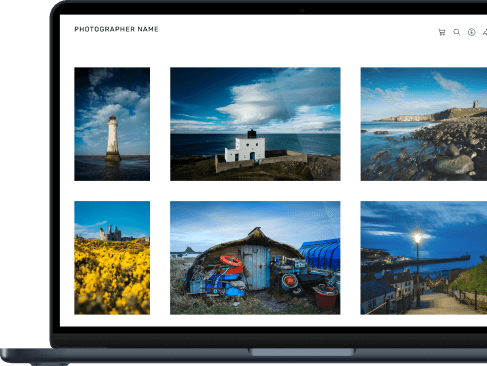The height and width of the screenshot is (366, 487).
Task: Open the rocky shoreline castle photo
Action: click(424, 124)
